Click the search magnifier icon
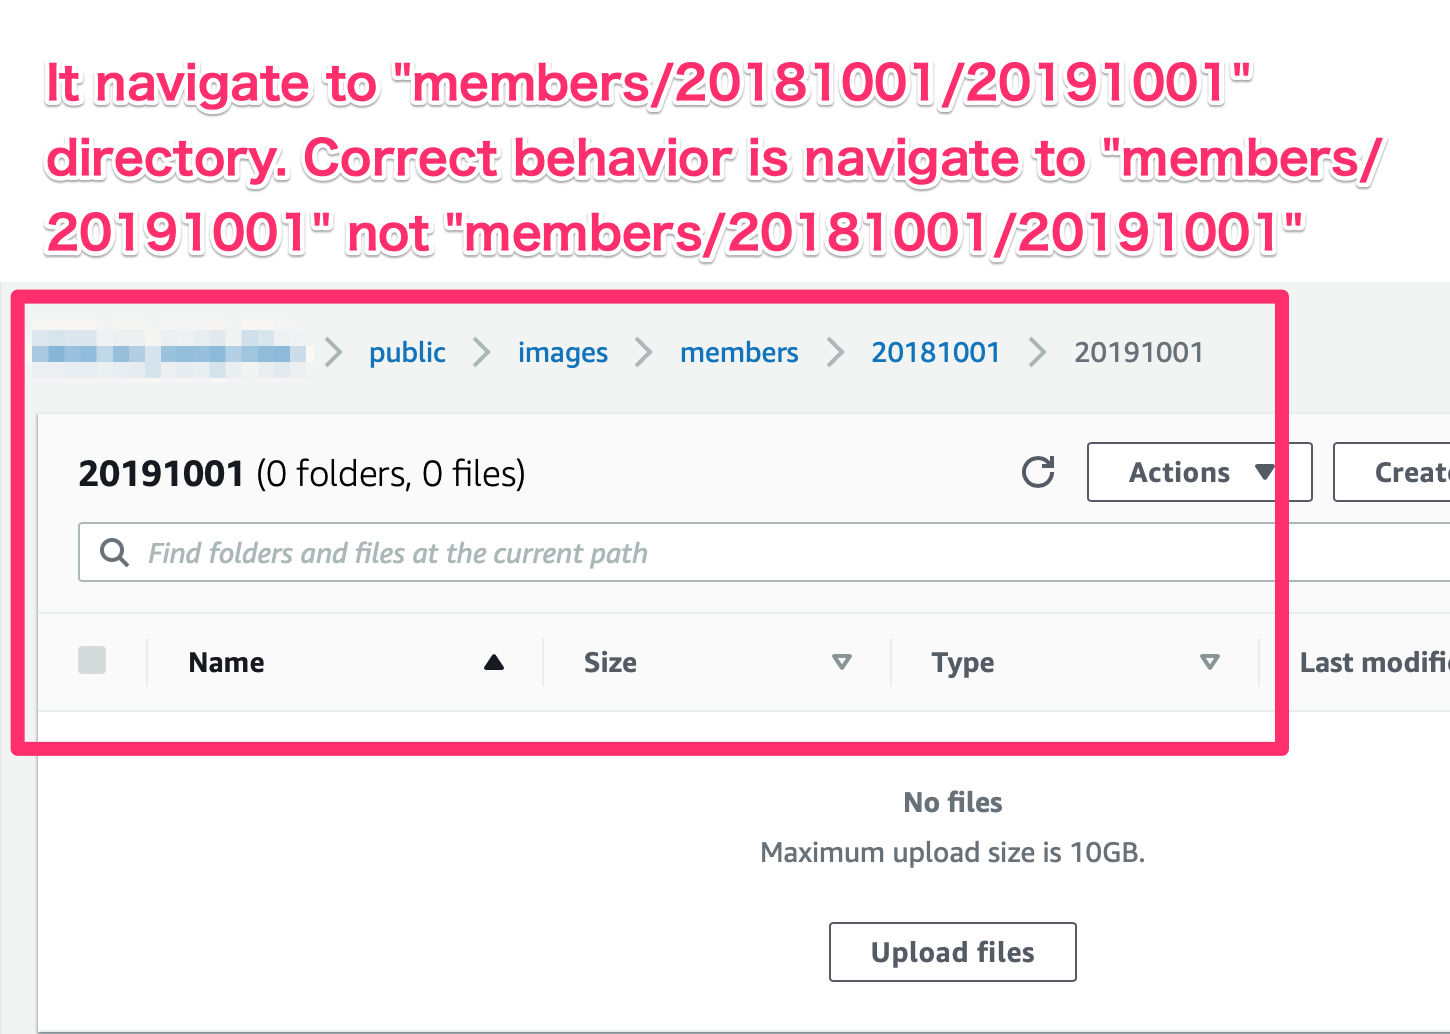1450x1034 pixels. click(114, 552)
